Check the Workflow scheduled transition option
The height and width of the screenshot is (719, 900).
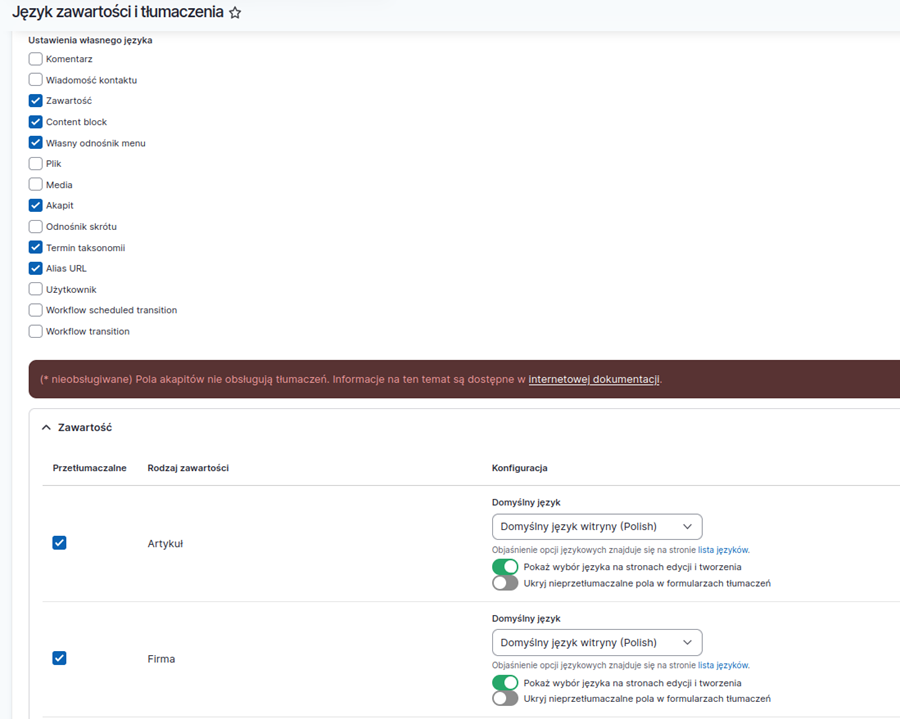pyautogui.click(x=36, y=311)
